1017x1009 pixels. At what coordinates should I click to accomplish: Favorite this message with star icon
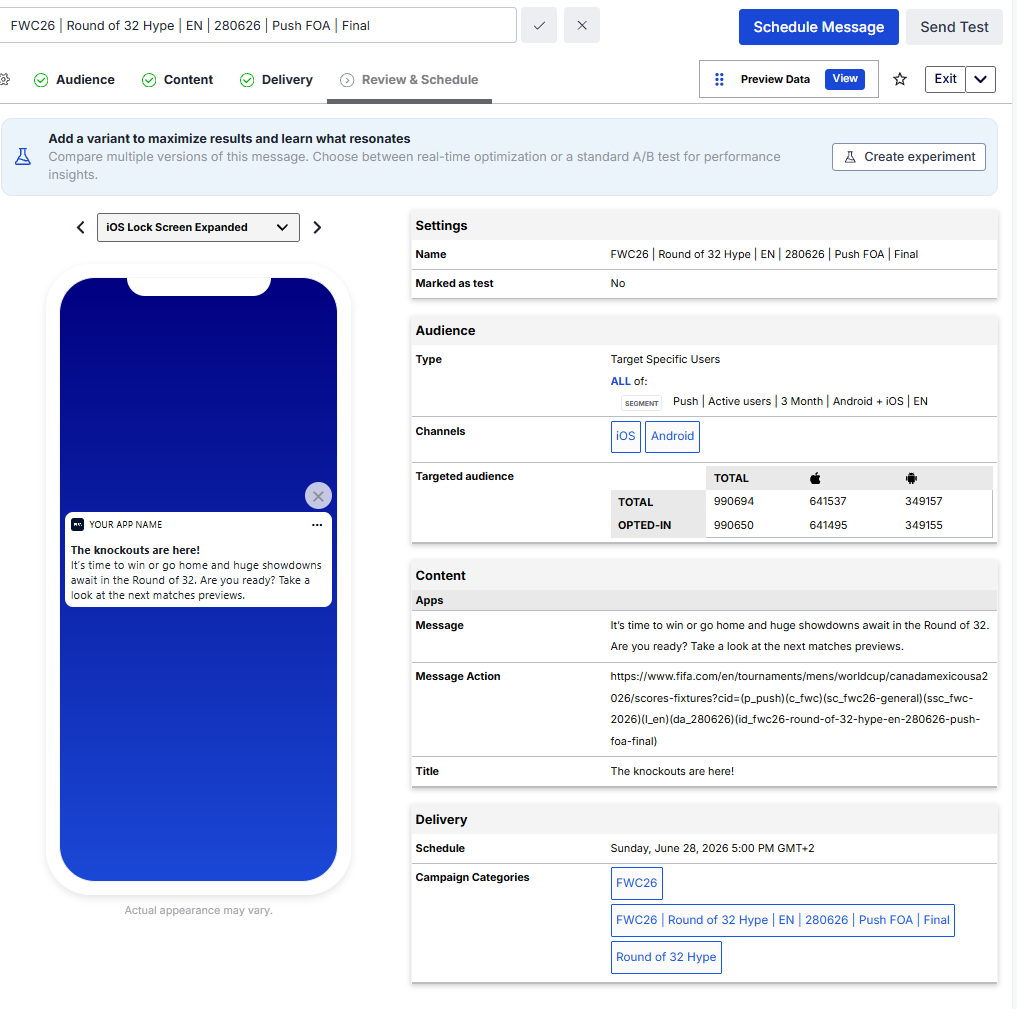(900, 79)
